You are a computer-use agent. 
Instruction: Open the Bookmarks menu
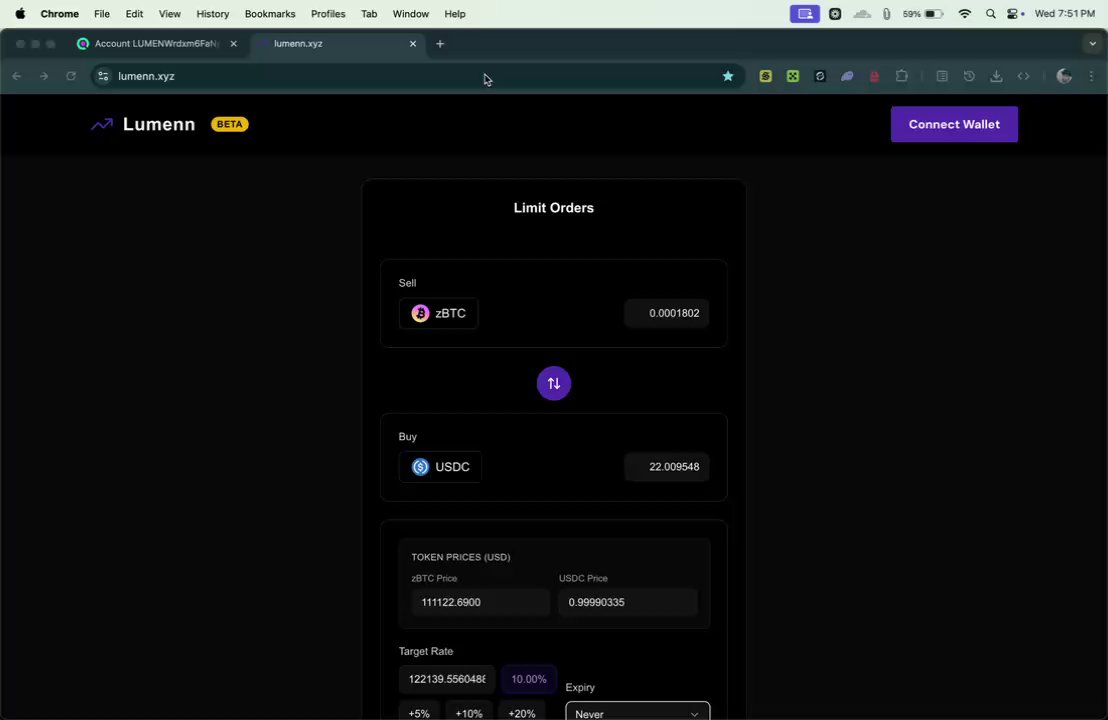[x=270, y=14]
